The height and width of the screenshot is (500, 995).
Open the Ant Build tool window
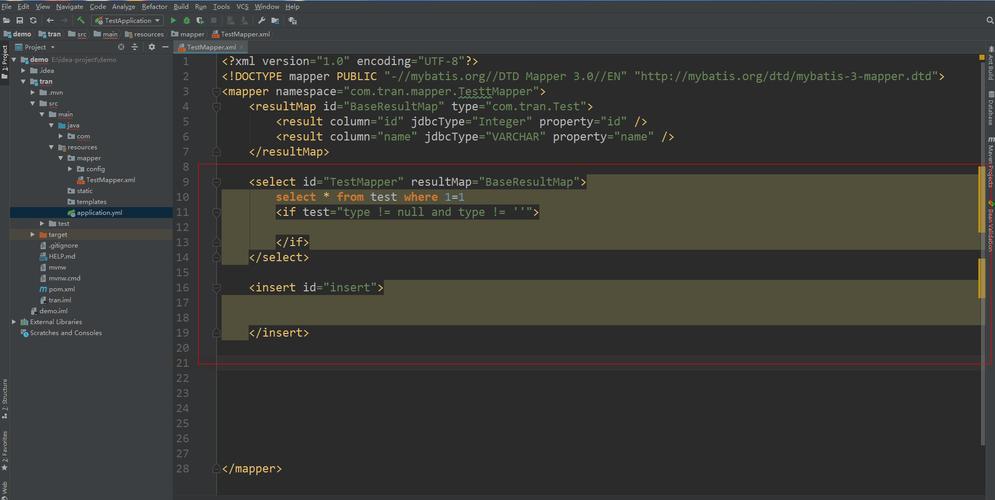(990, 63)
